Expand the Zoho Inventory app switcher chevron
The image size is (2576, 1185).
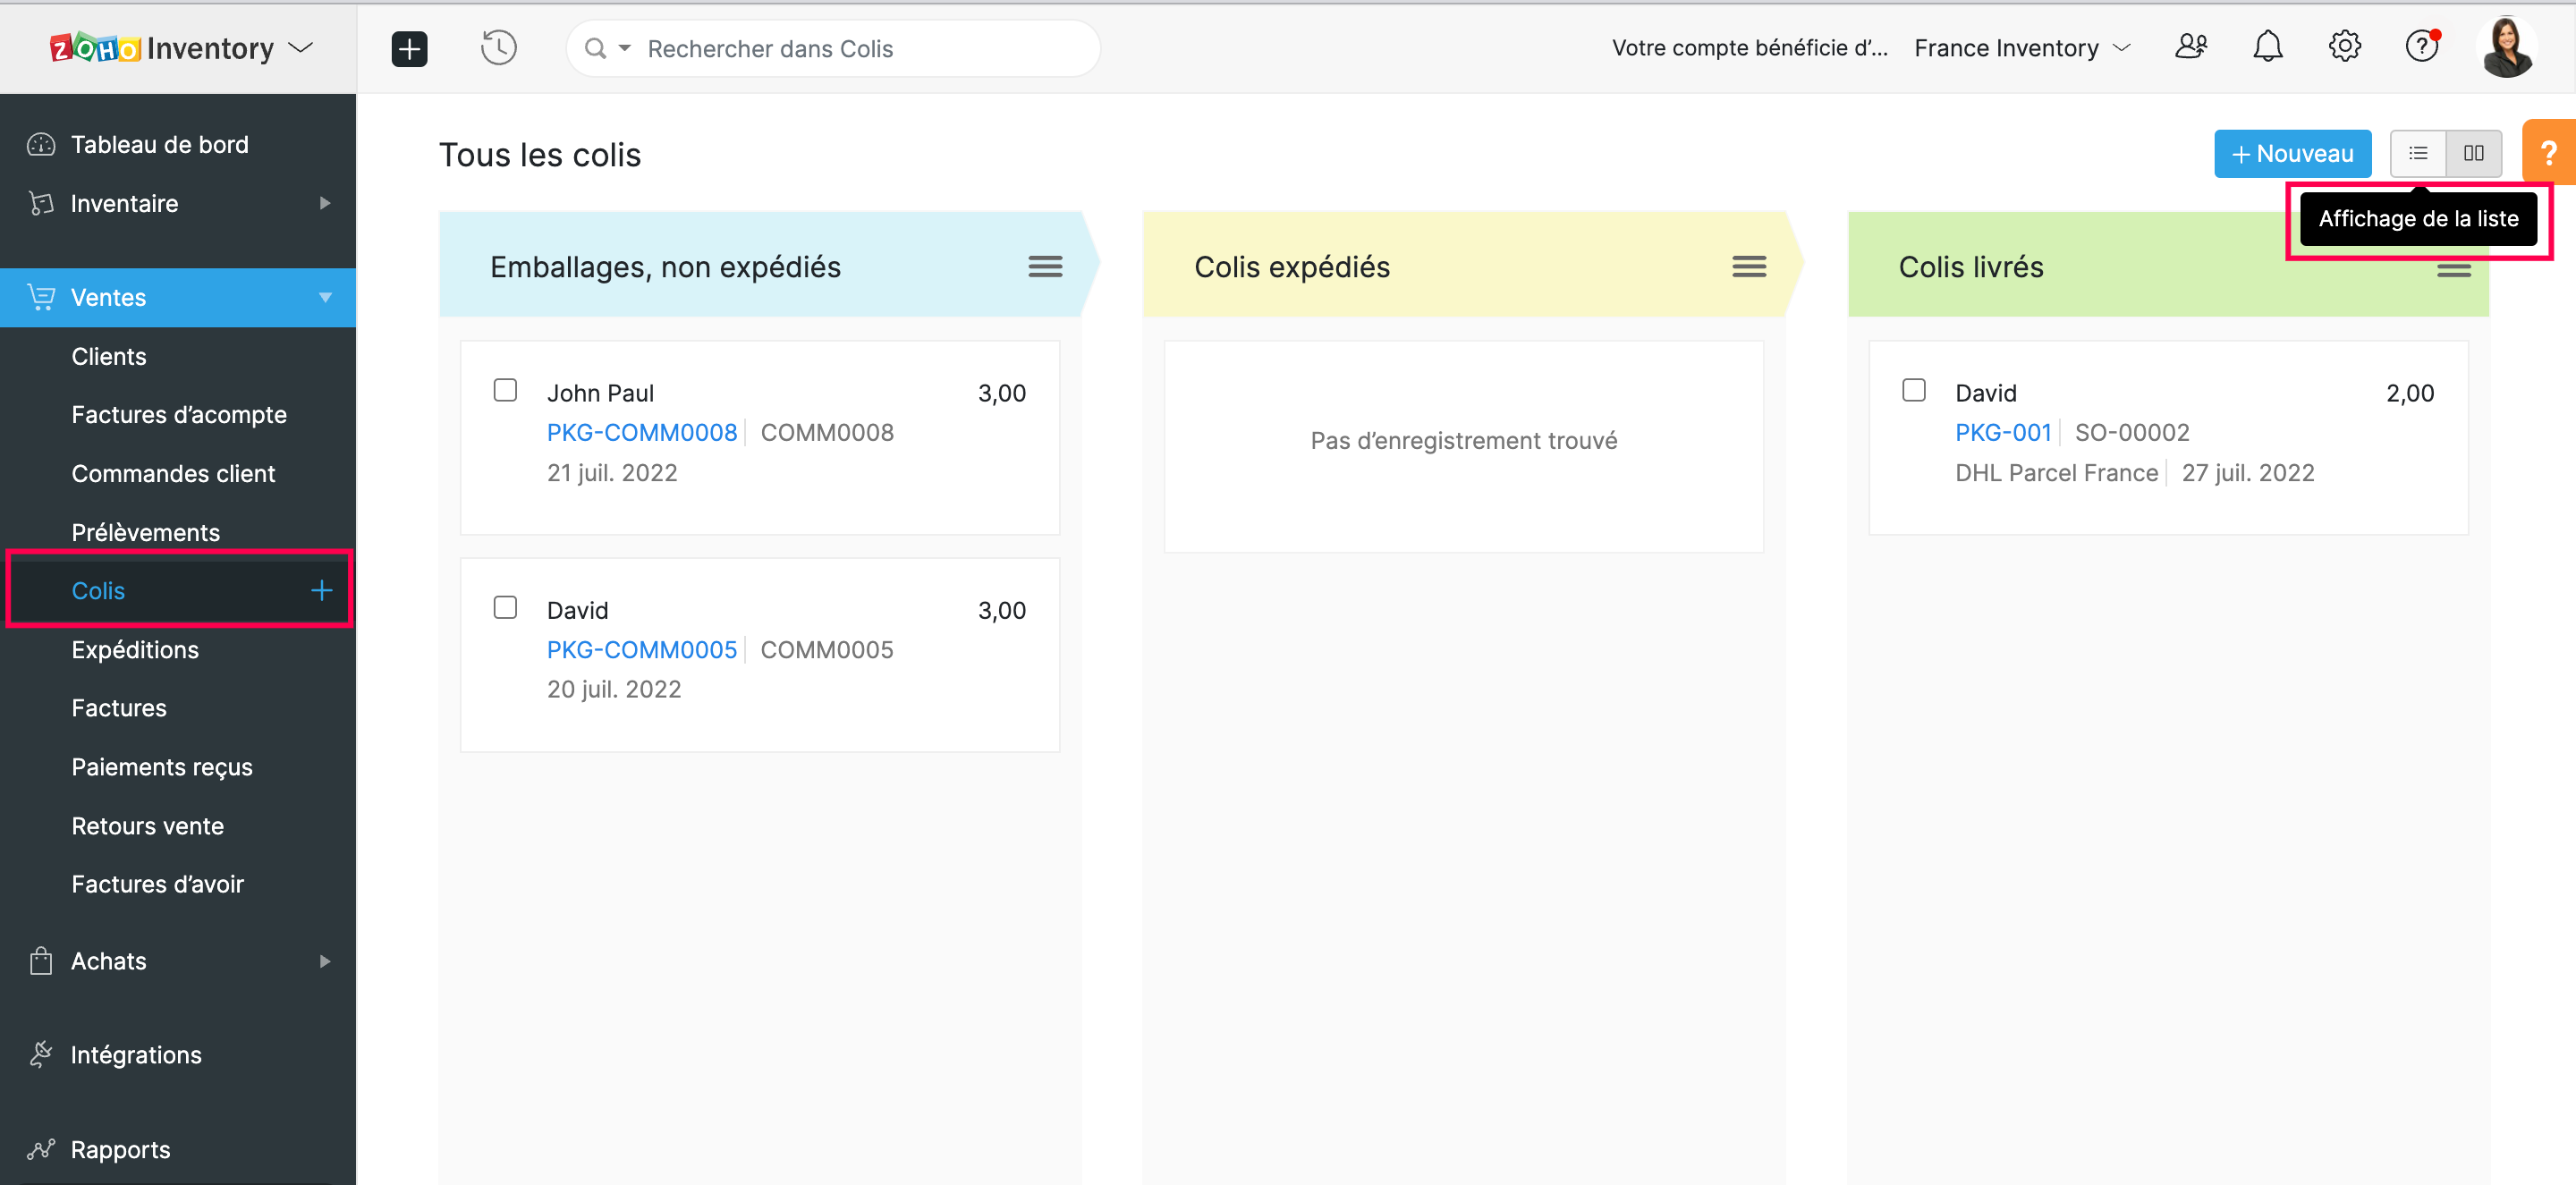[301, 48]
